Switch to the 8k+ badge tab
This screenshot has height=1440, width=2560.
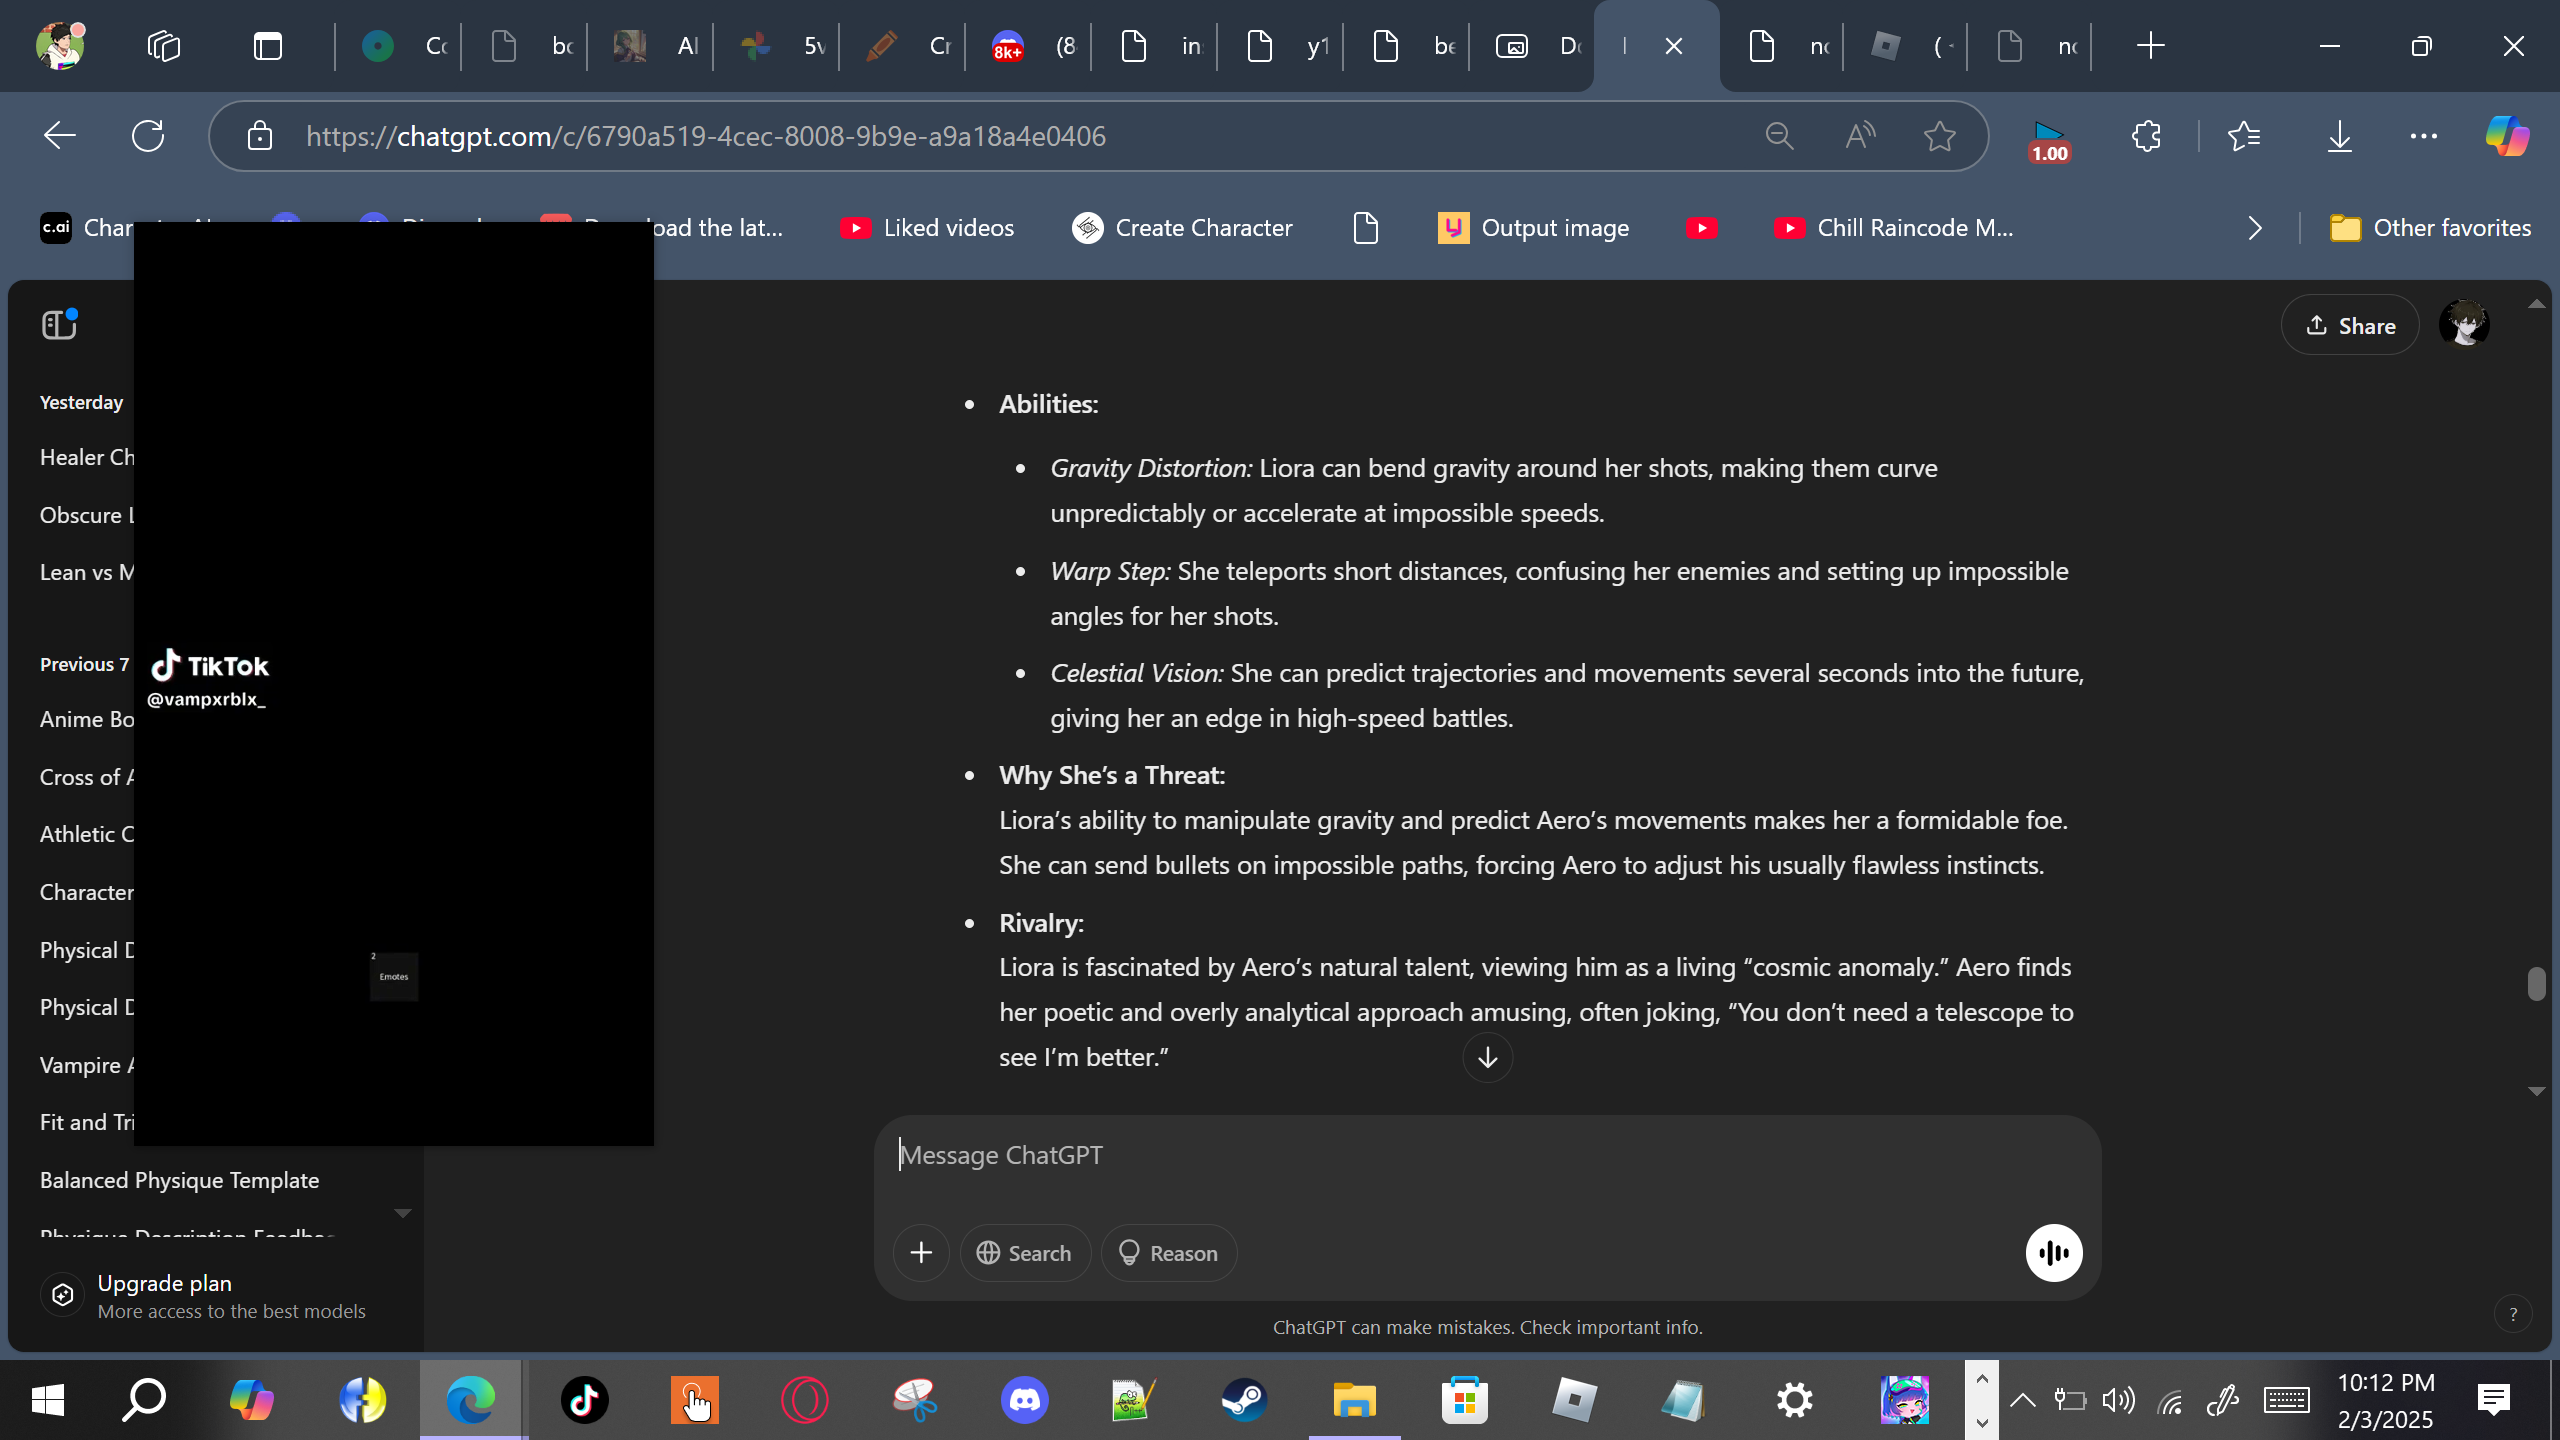tap(1029, 46)
